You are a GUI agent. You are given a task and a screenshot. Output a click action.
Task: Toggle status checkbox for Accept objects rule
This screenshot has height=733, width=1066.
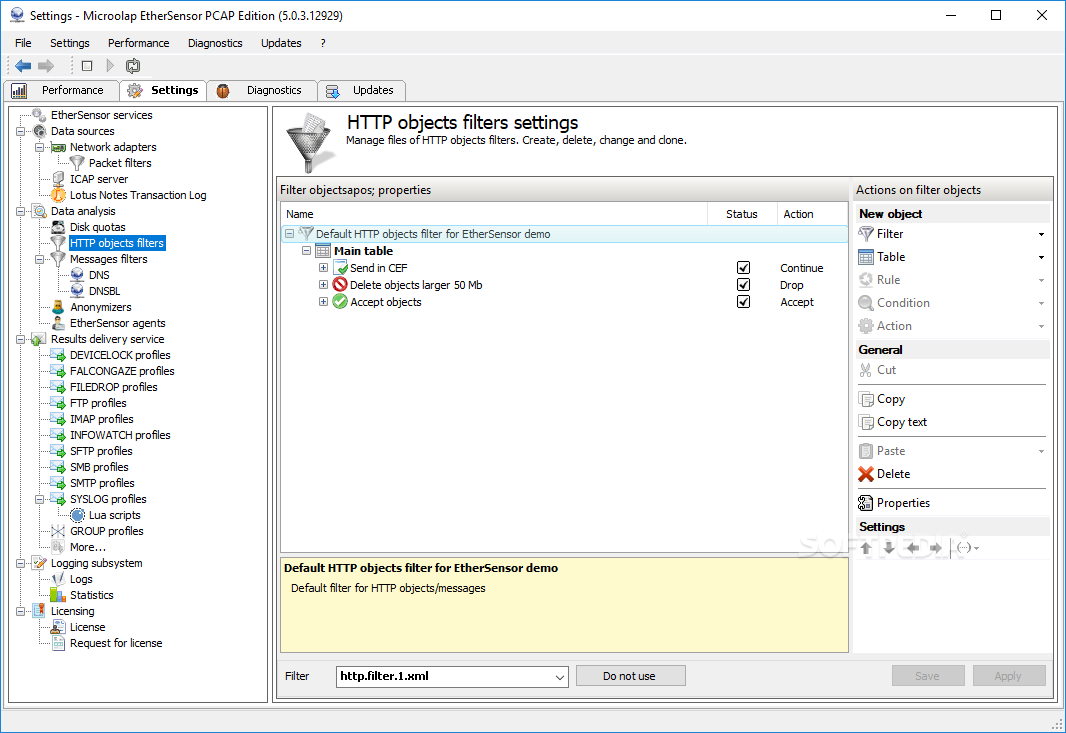[744, 302]
